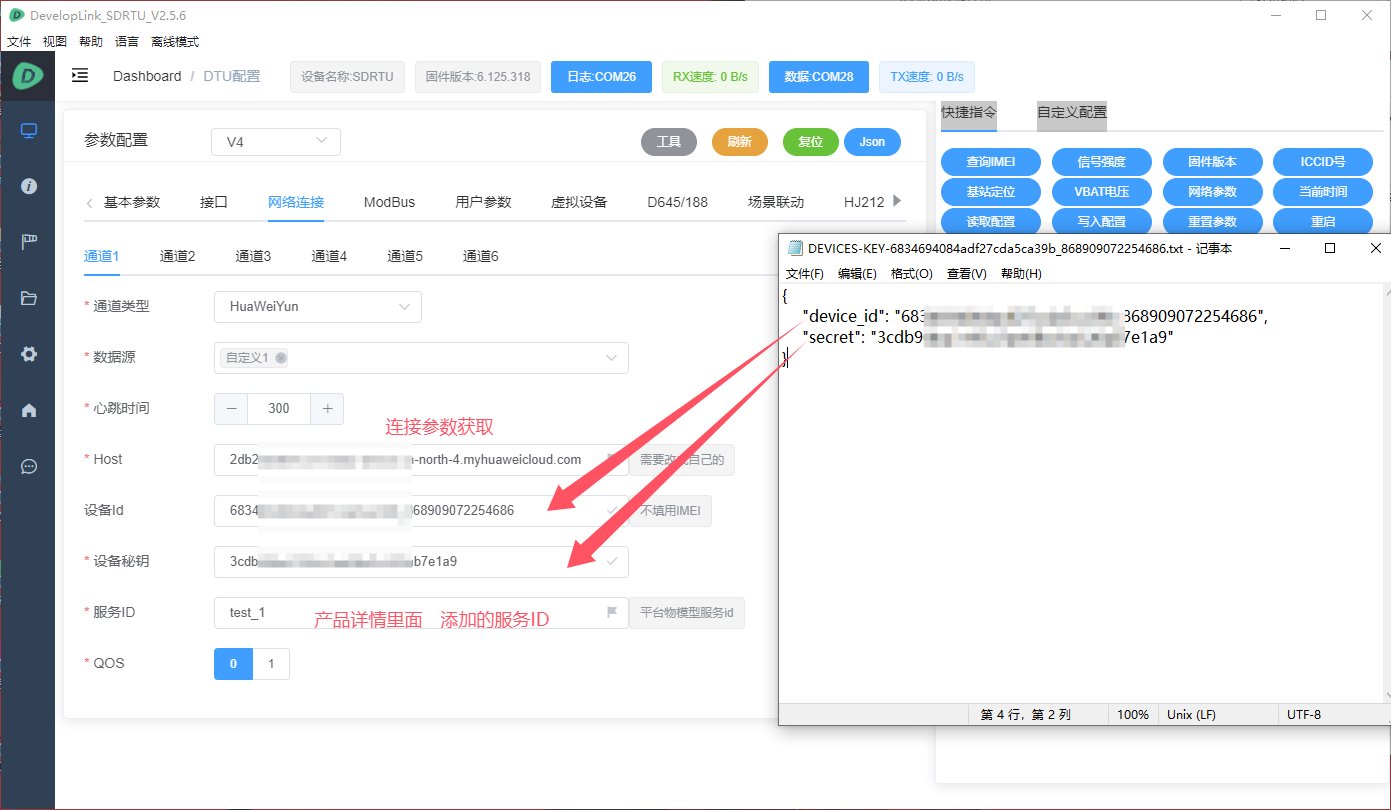
Task: Click the 查询IMEI quick command
Action: pos(991,162)
